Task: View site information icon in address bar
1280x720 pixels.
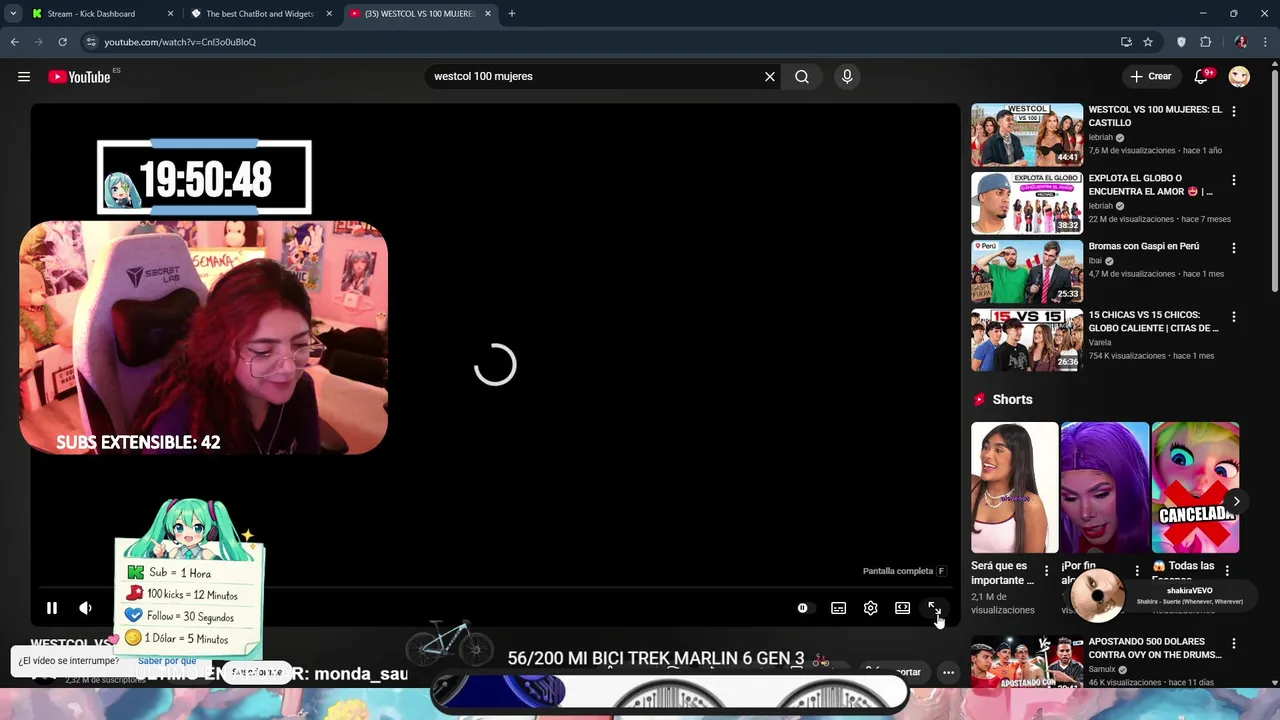Action: pyautogui.click(x=91, y=42)
